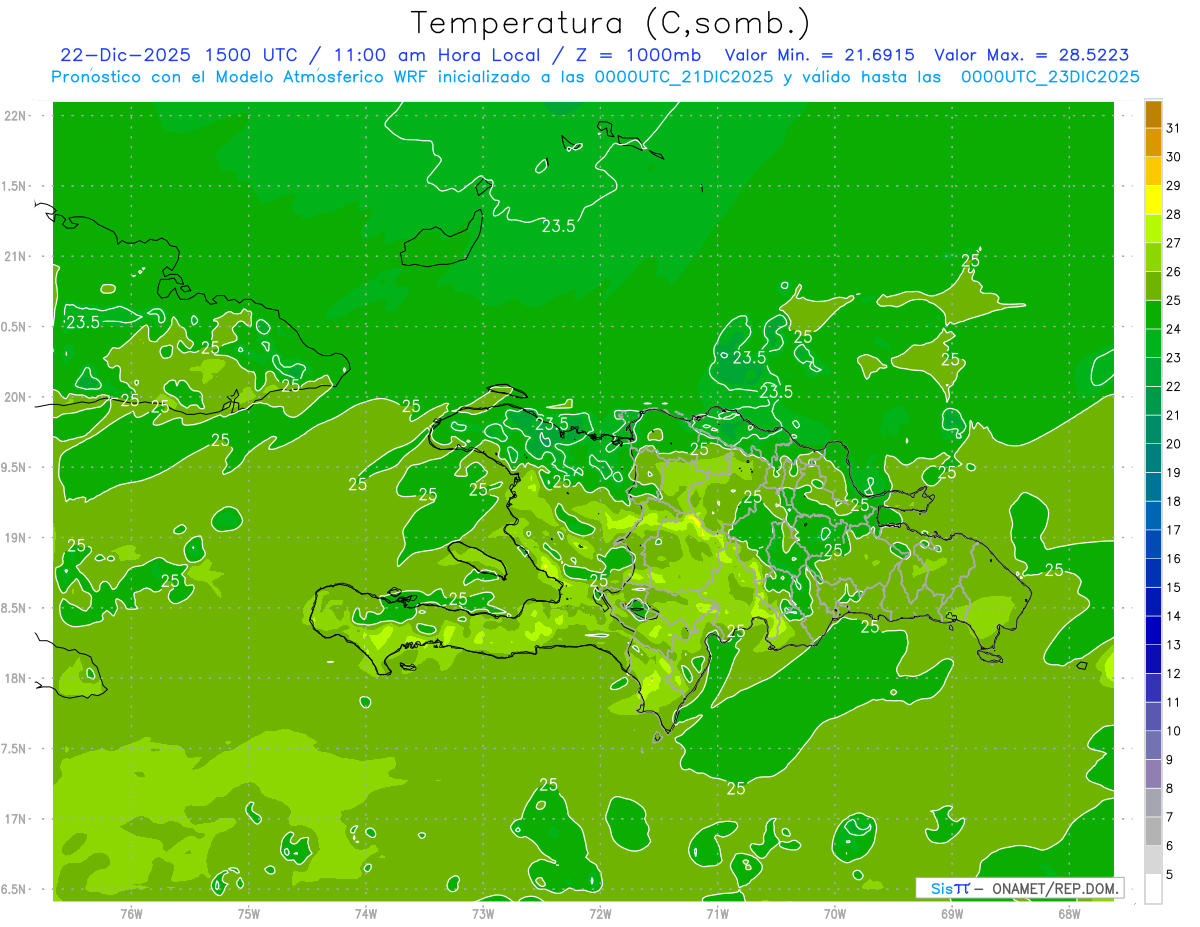Click the color bar label 31

tap(1173, 127)
